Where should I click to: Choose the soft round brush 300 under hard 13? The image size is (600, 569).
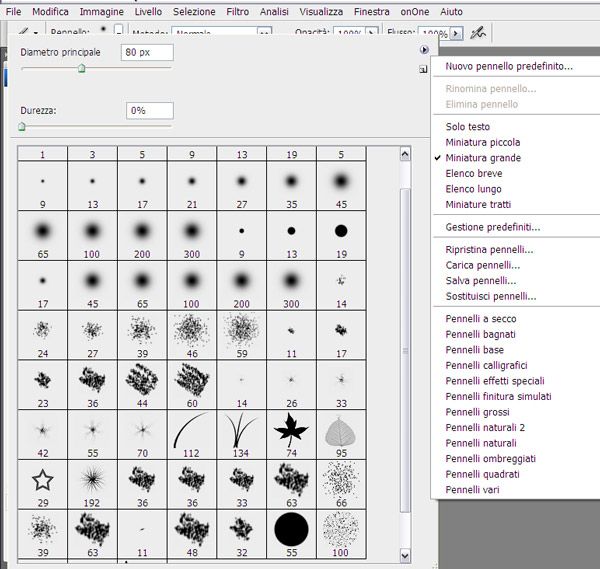pyautogui.click(x=291, y=285)
